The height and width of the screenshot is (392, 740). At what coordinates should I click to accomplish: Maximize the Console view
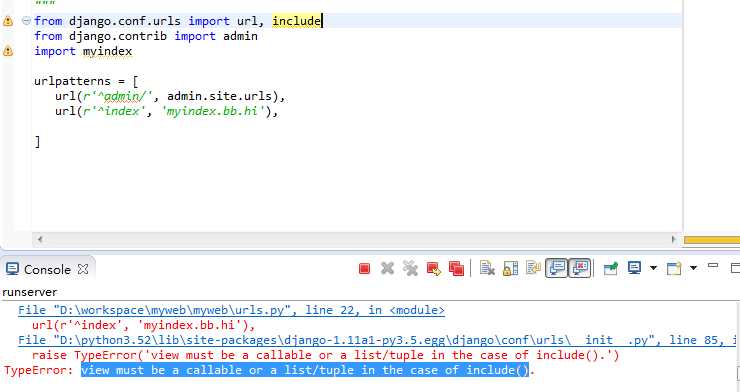click(735, 268)
